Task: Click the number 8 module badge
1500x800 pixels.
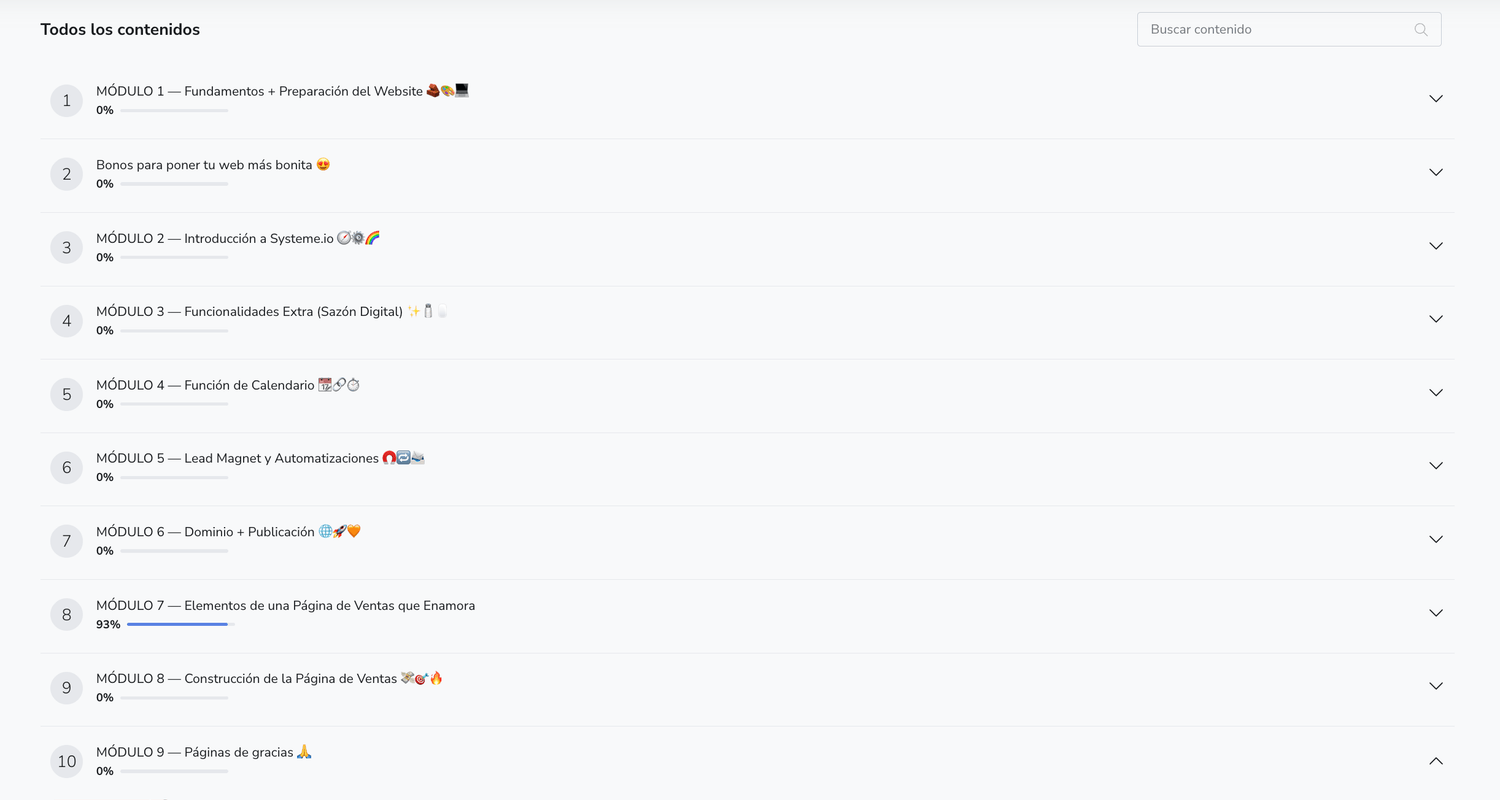Action: click(x=67, y=614)
